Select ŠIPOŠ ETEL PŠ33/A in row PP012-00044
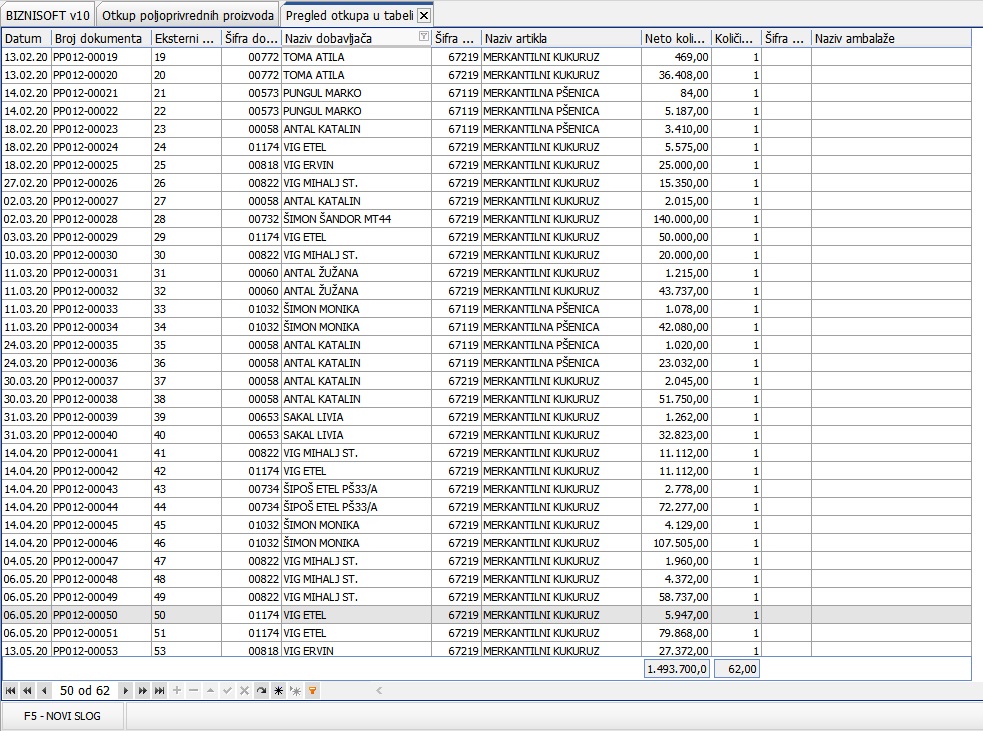Screen dimensions: 983x731 coord(357,507)
